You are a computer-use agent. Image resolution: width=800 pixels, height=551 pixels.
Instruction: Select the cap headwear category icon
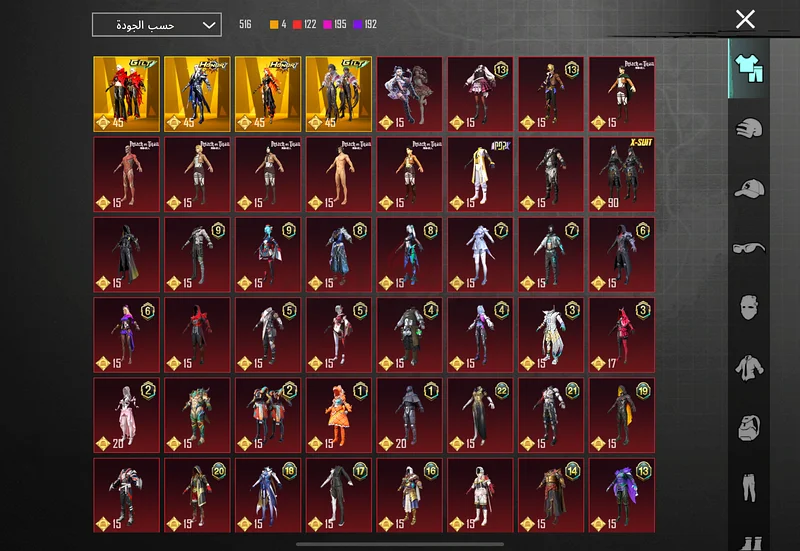click(x=749, y=188)
